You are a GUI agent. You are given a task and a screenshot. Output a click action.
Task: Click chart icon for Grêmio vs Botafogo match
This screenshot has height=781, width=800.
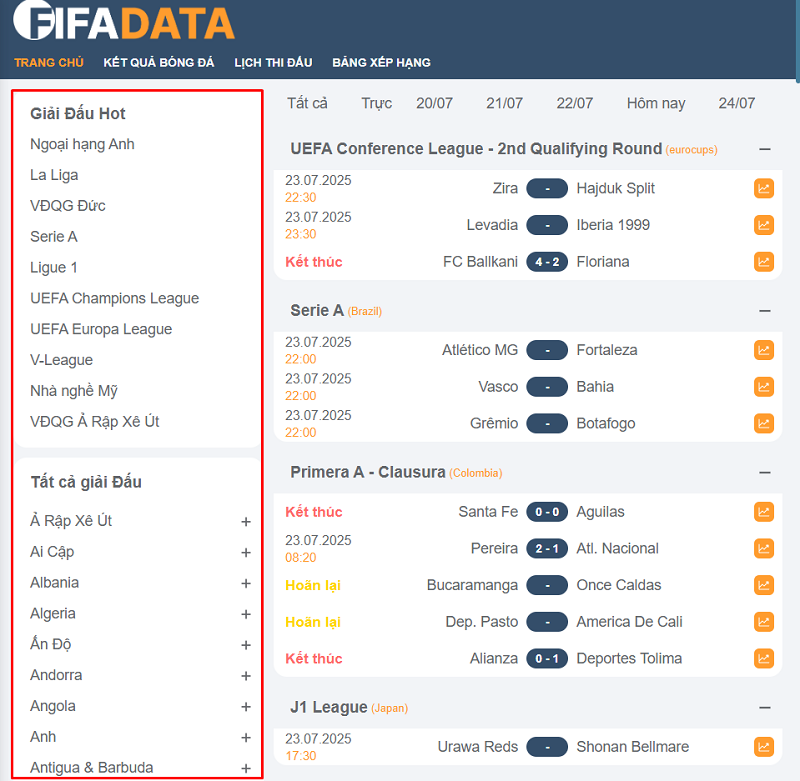(763, 423)
